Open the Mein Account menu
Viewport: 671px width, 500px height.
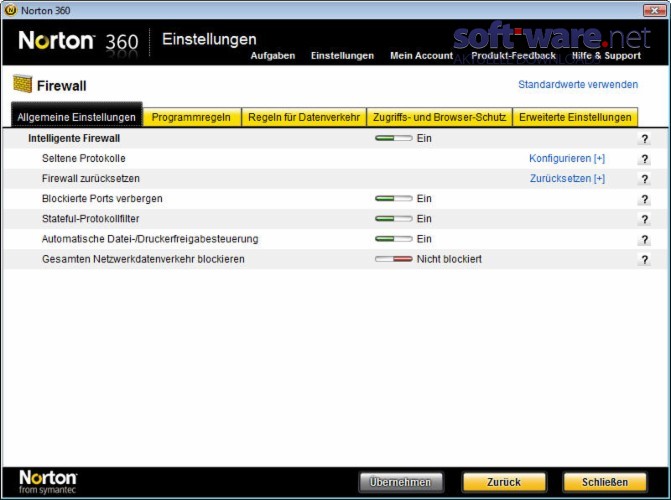422,56
